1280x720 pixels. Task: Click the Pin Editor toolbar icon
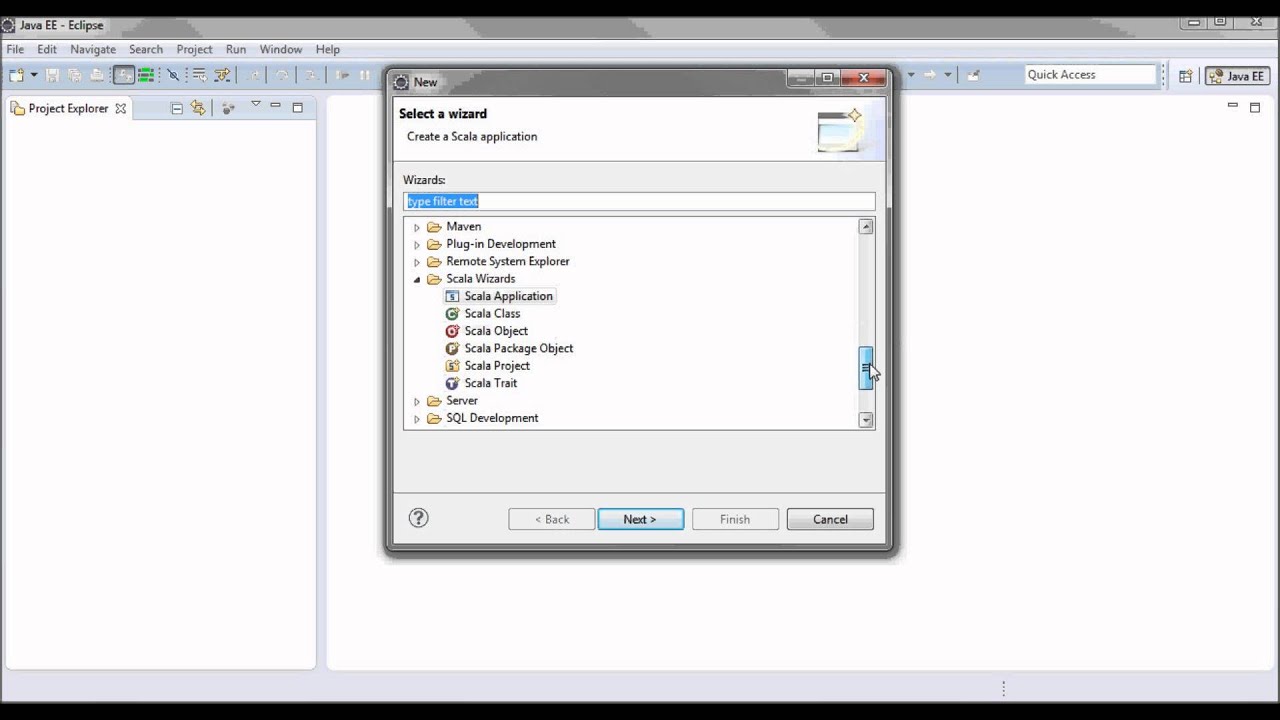click(x=974, y=75)
